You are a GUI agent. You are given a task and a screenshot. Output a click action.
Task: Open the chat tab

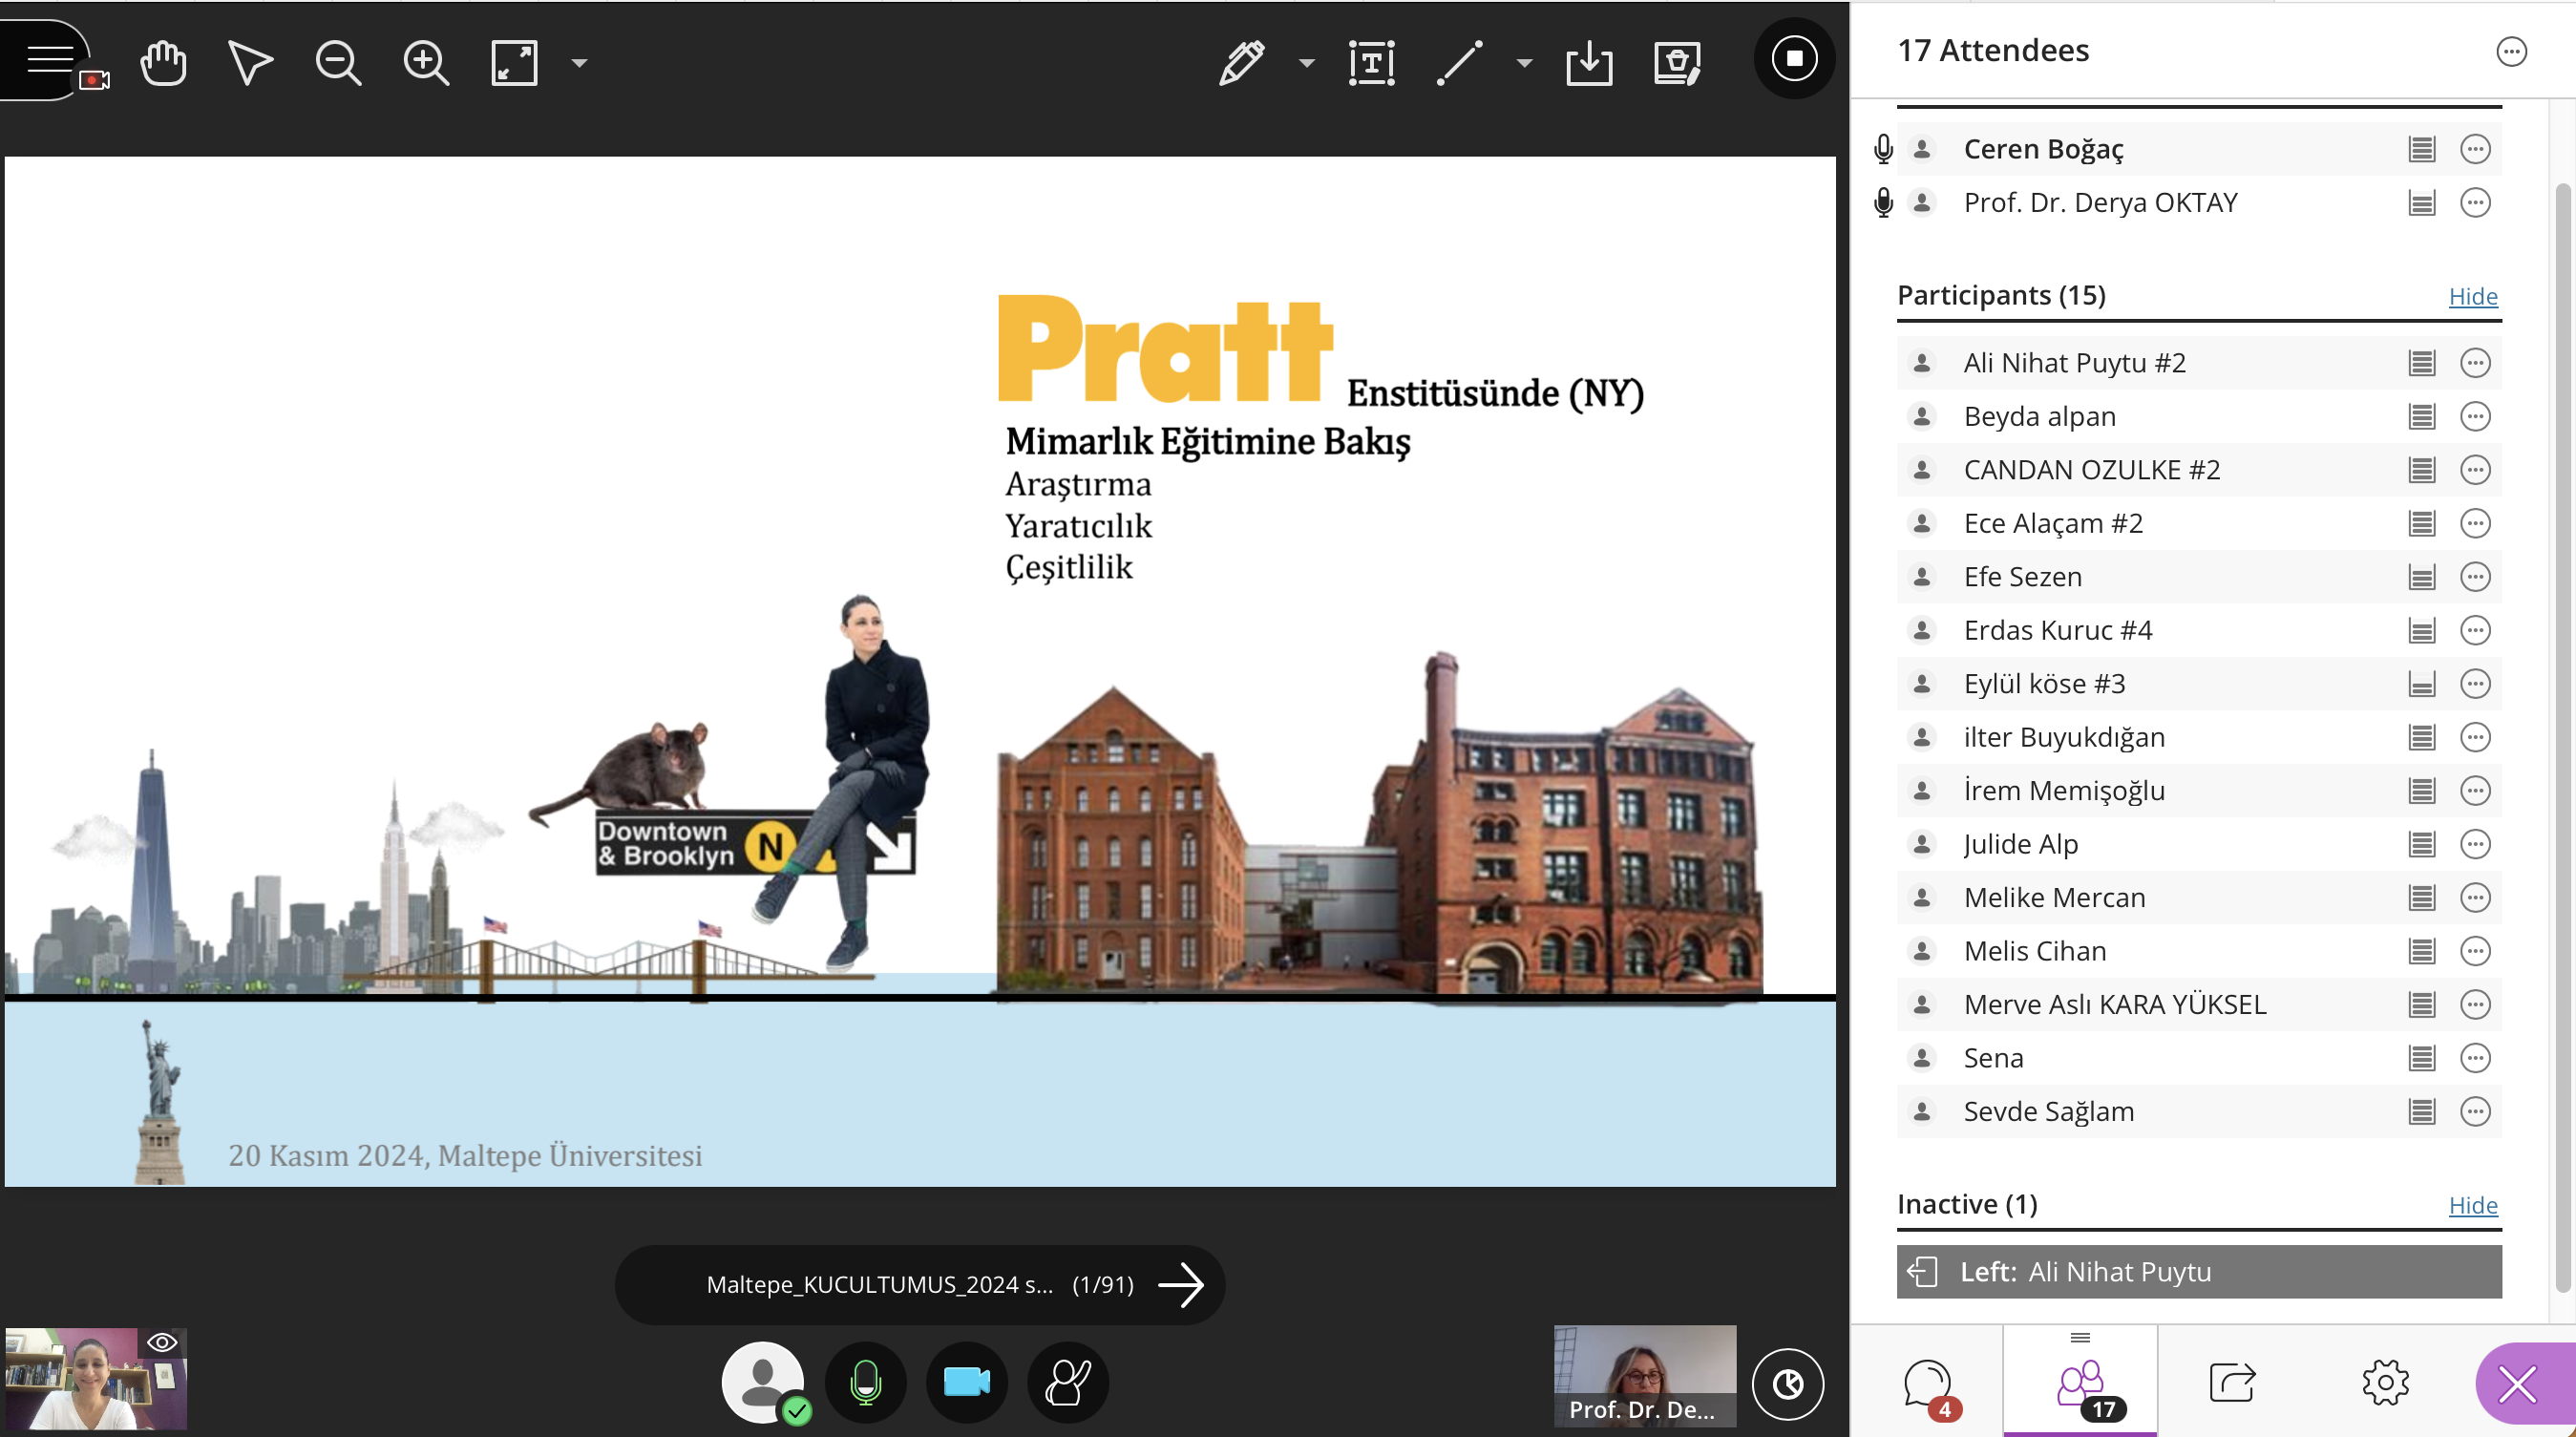click(x=1927, y=1384)
